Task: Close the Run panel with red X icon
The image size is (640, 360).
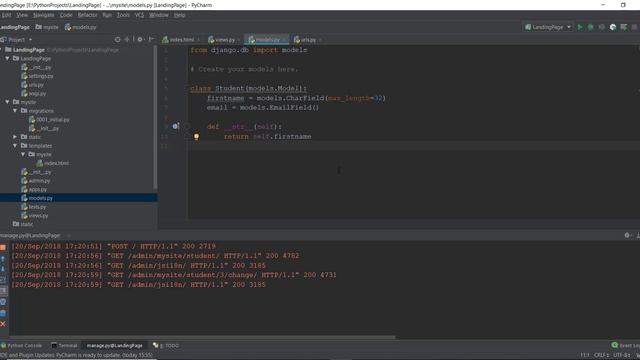Action: [x=3, y=324]
